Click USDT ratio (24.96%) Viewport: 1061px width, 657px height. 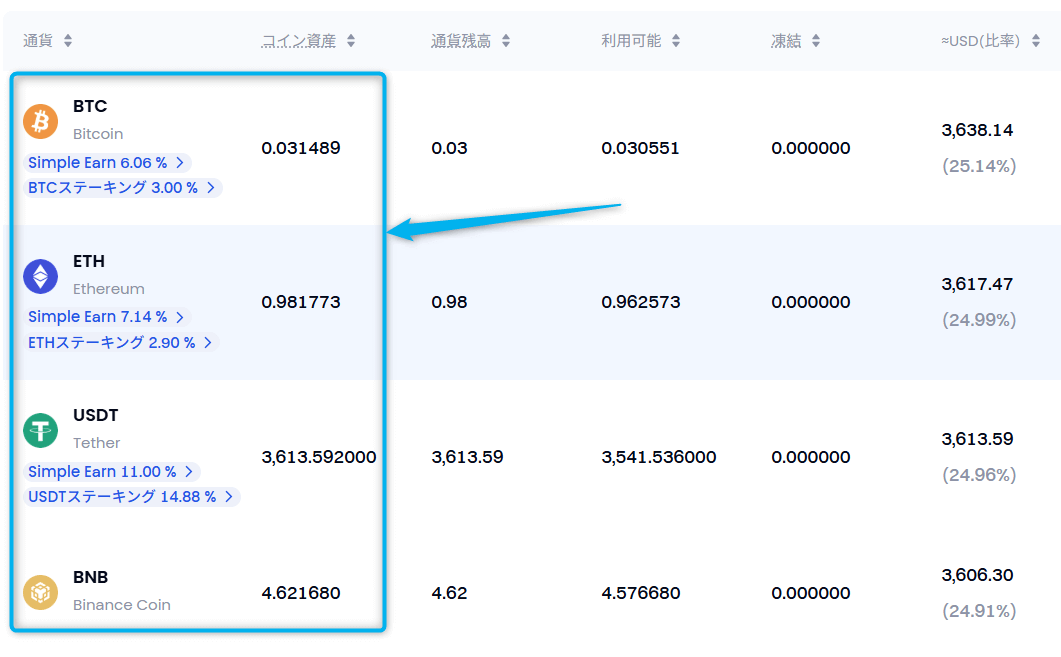pyautogui.click(x=979, y=475)
